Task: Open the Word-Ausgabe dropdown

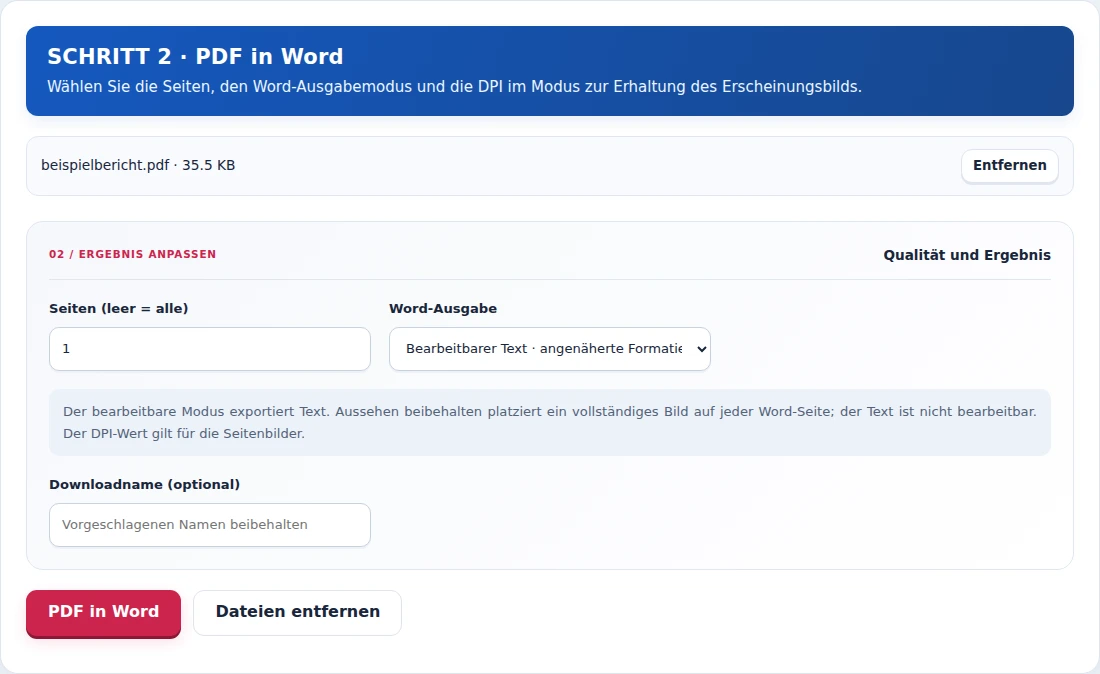Action: click(550, 349)
